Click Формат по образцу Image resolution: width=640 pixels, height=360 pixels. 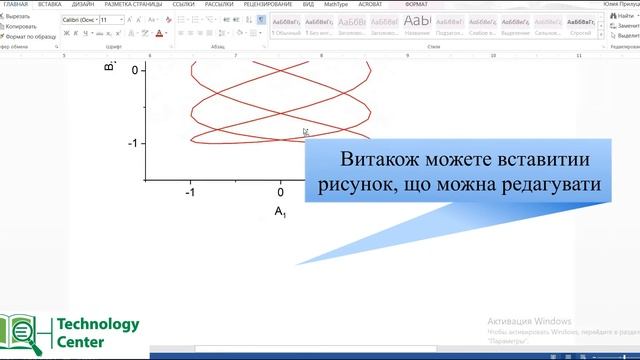point(28,37)
